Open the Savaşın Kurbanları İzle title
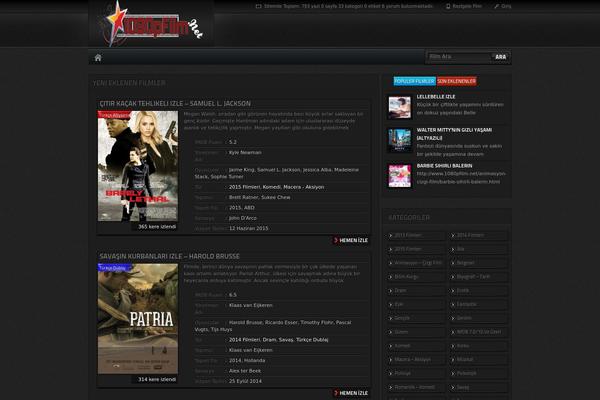 (x=170, y=256)
